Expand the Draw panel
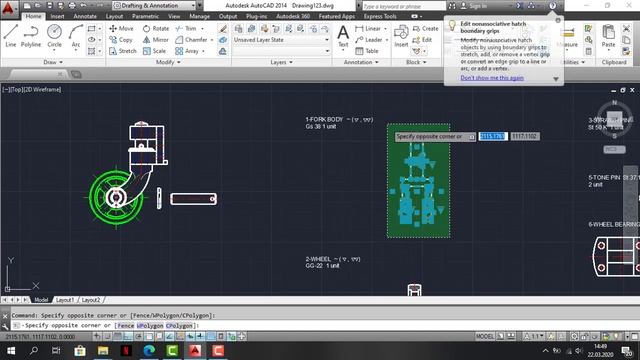 [53, 62]
